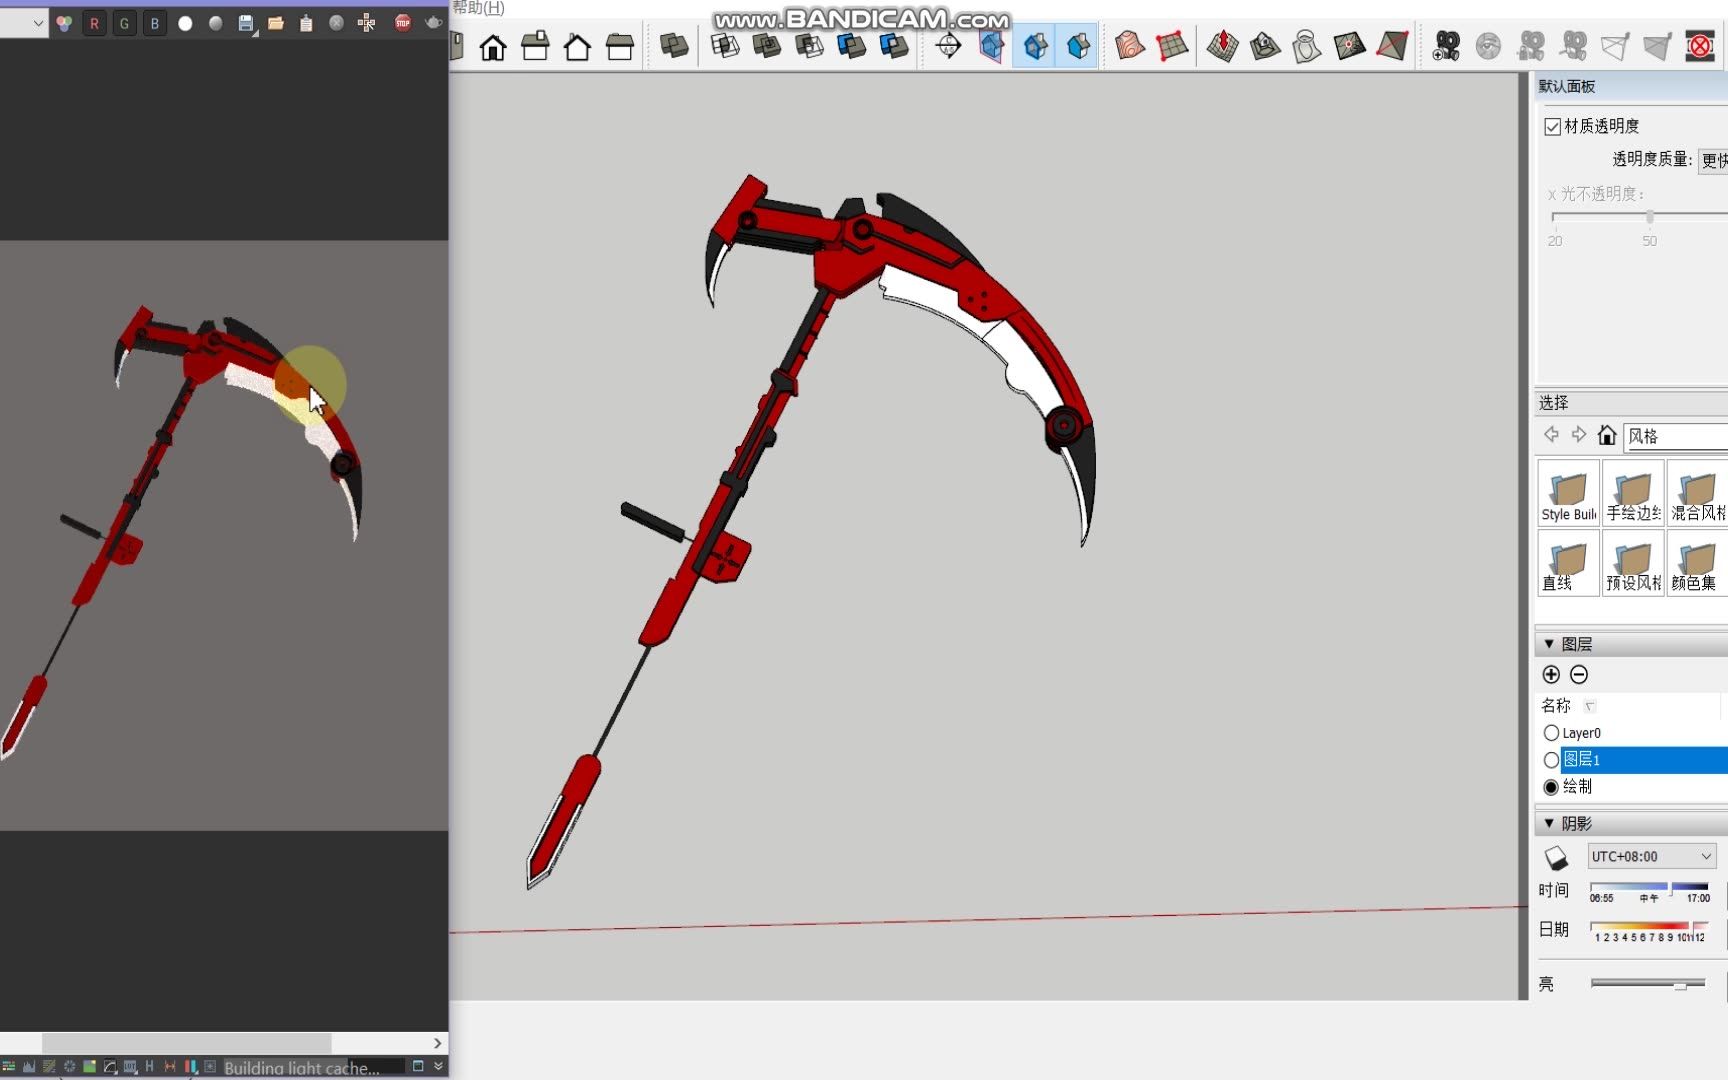Toggle display of section planes
Screen dimensions: 1728x1080
coord(991,47)
